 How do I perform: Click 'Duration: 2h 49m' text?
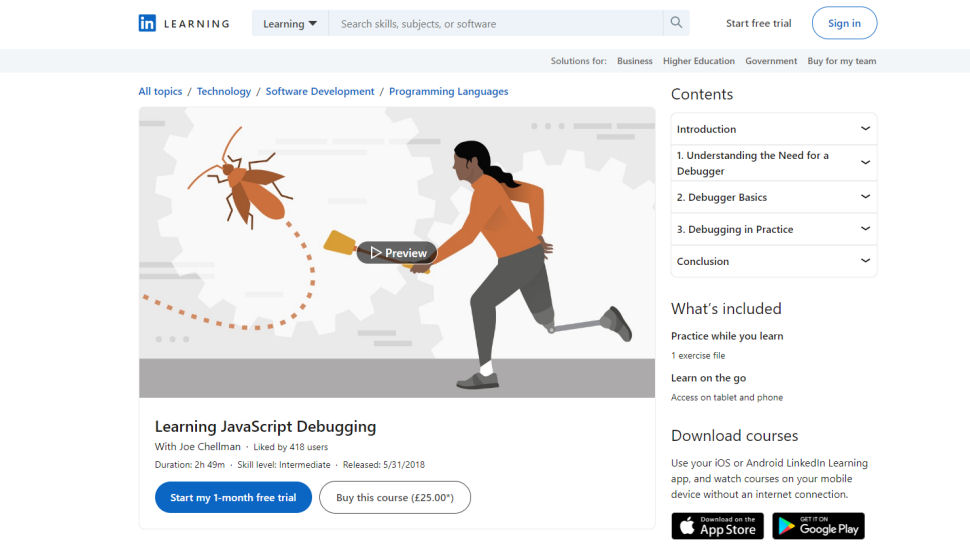190,465
